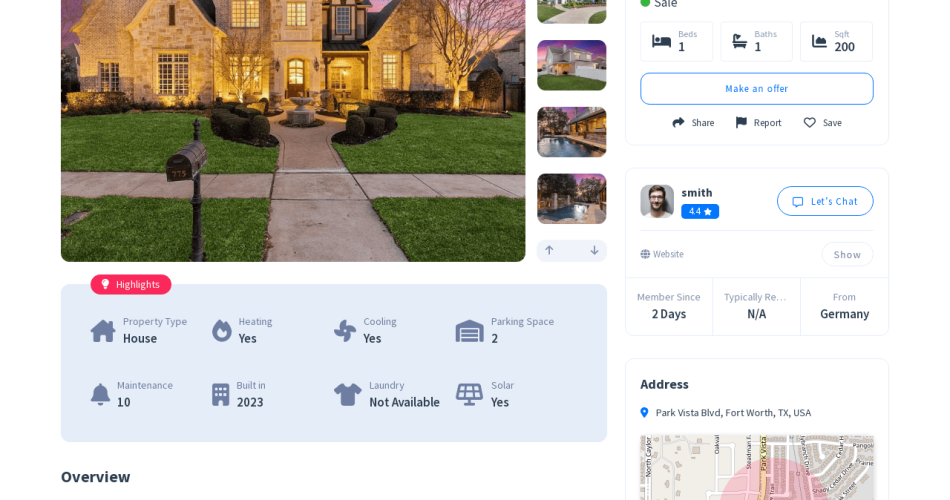
Task: Click the Parking Space garage icon
Action: [x=470, y=331]
